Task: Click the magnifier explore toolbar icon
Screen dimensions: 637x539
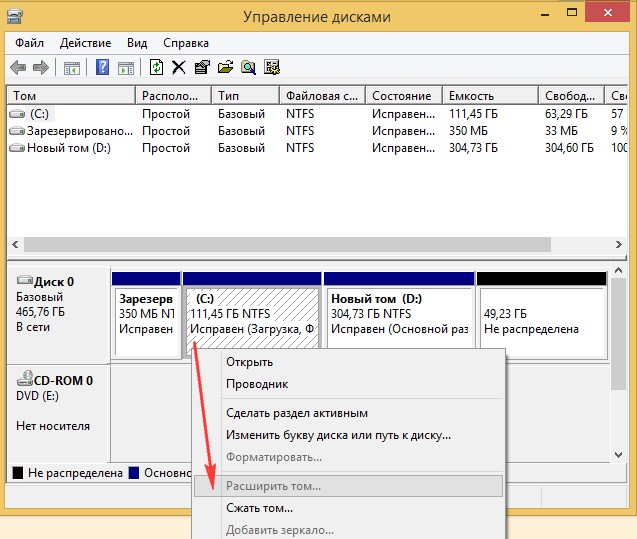Action: (x=248, y=67)
